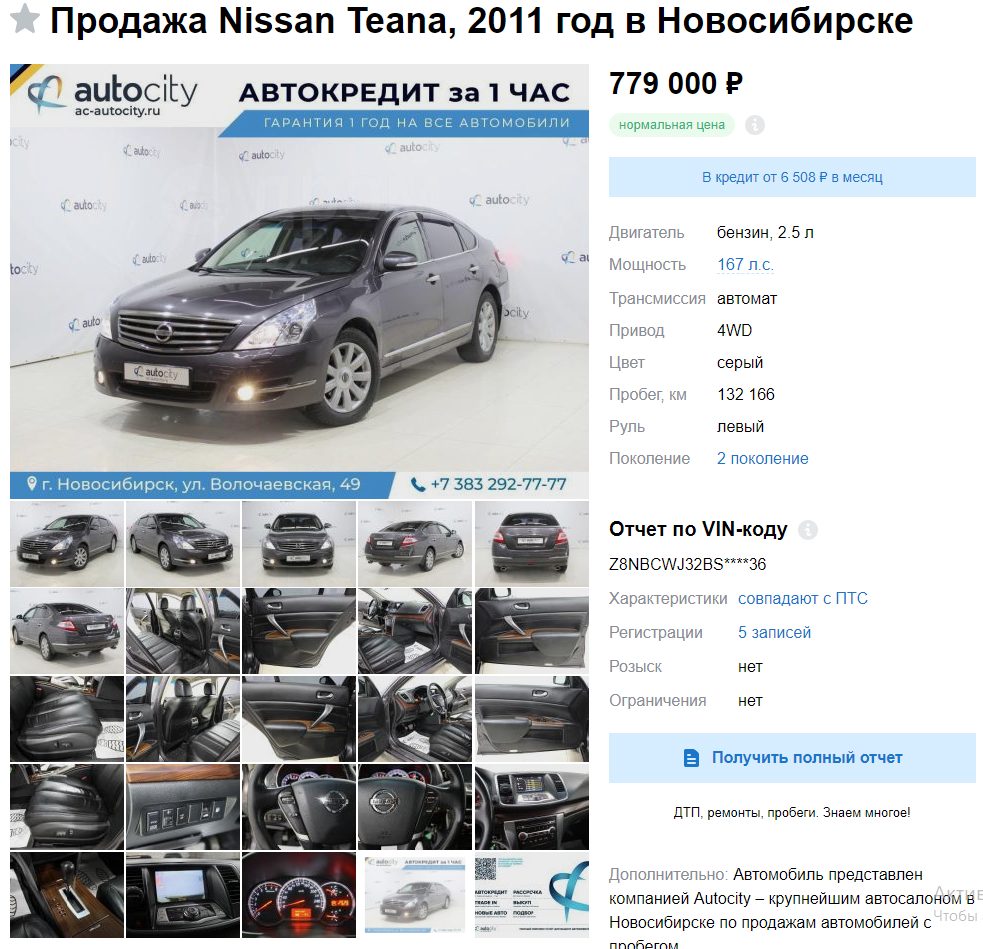Open the autocity advertisement thumbnail with car
Viewport: 983px width, 949px height.
(415, 894)
